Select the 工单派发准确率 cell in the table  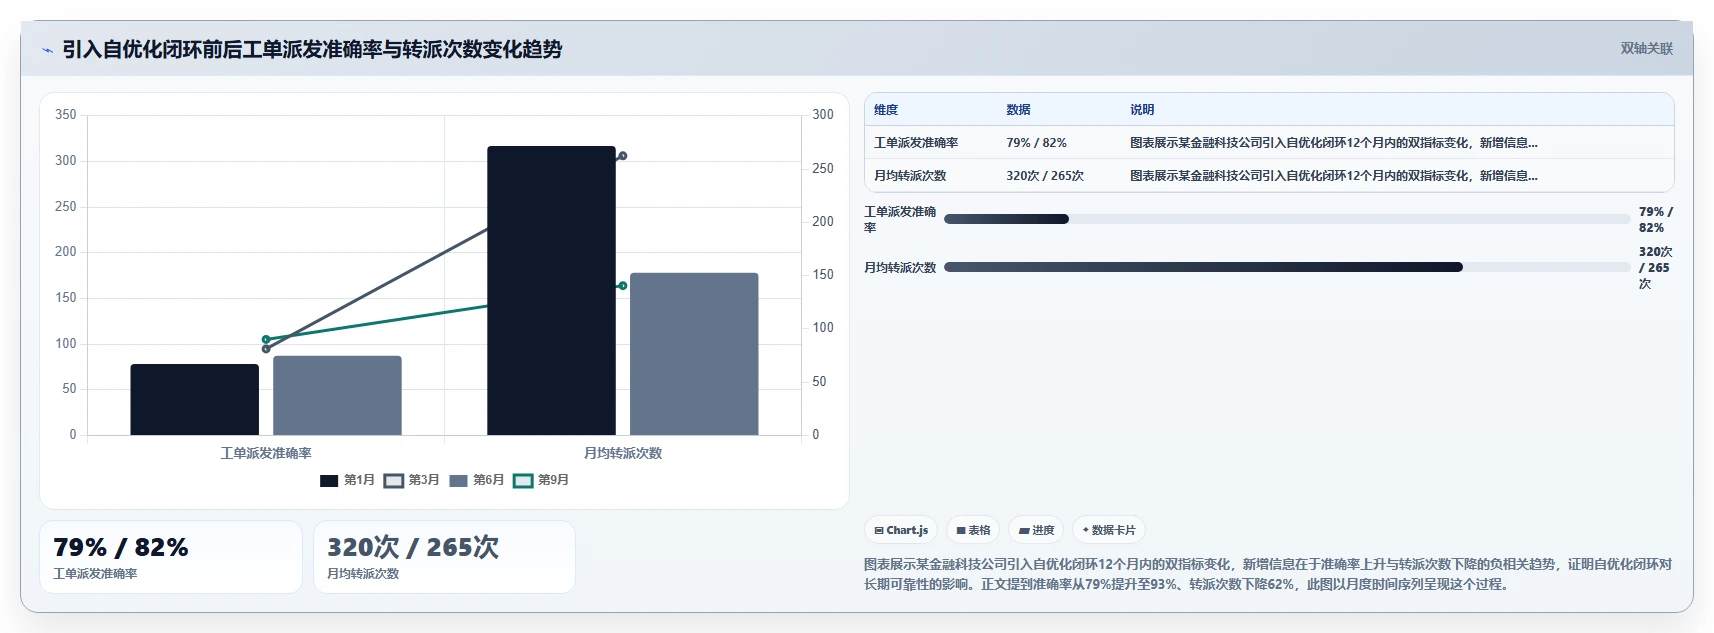pos(916,143)
